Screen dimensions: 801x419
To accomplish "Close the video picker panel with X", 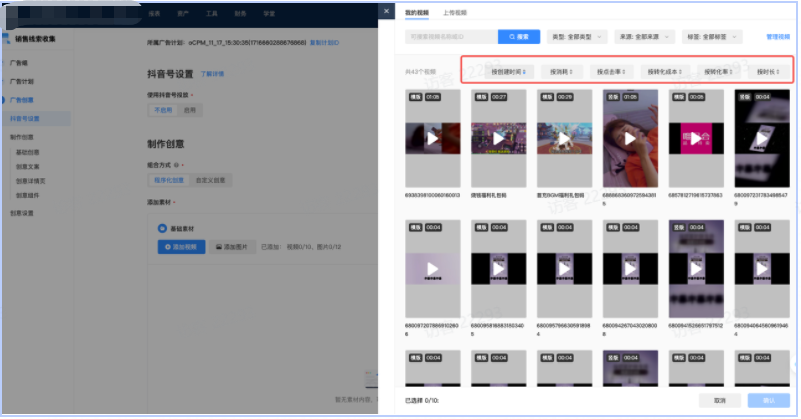I will click(x=387, y=12).
